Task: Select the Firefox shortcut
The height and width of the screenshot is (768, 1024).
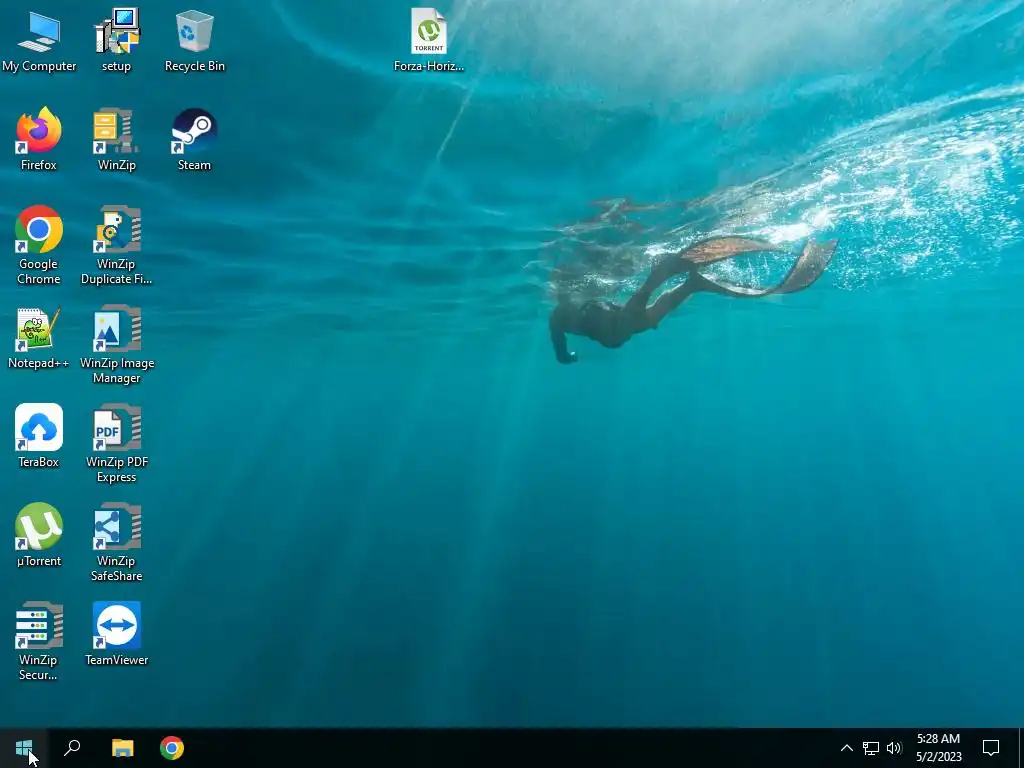Action: (x=39, y=139)
